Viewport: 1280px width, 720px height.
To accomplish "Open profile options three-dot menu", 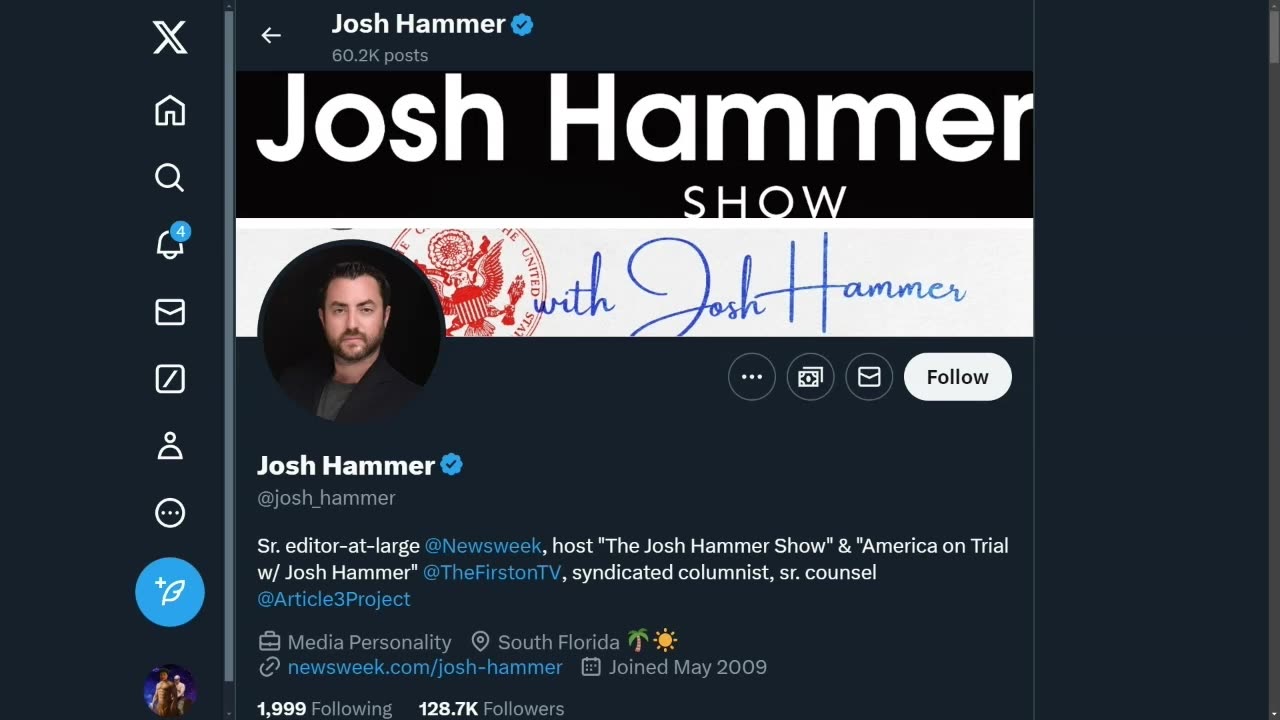I will point(752,377).
